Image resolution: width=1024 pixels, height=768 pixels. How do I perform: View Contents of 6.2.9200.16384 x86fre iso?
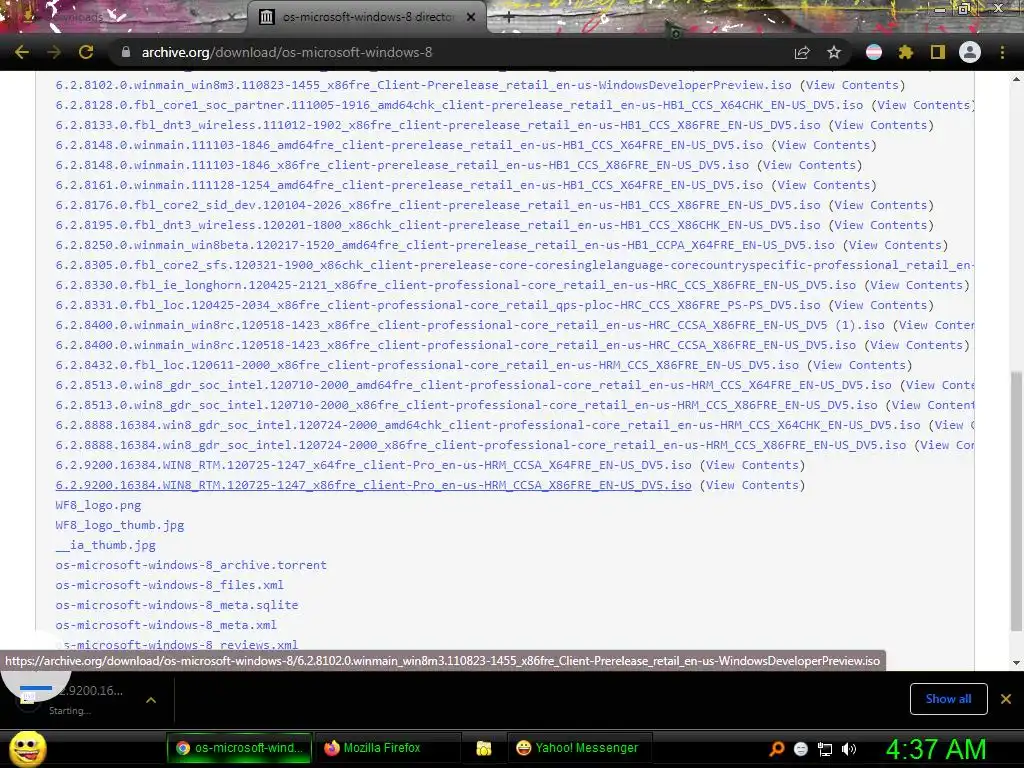(752, 485)
